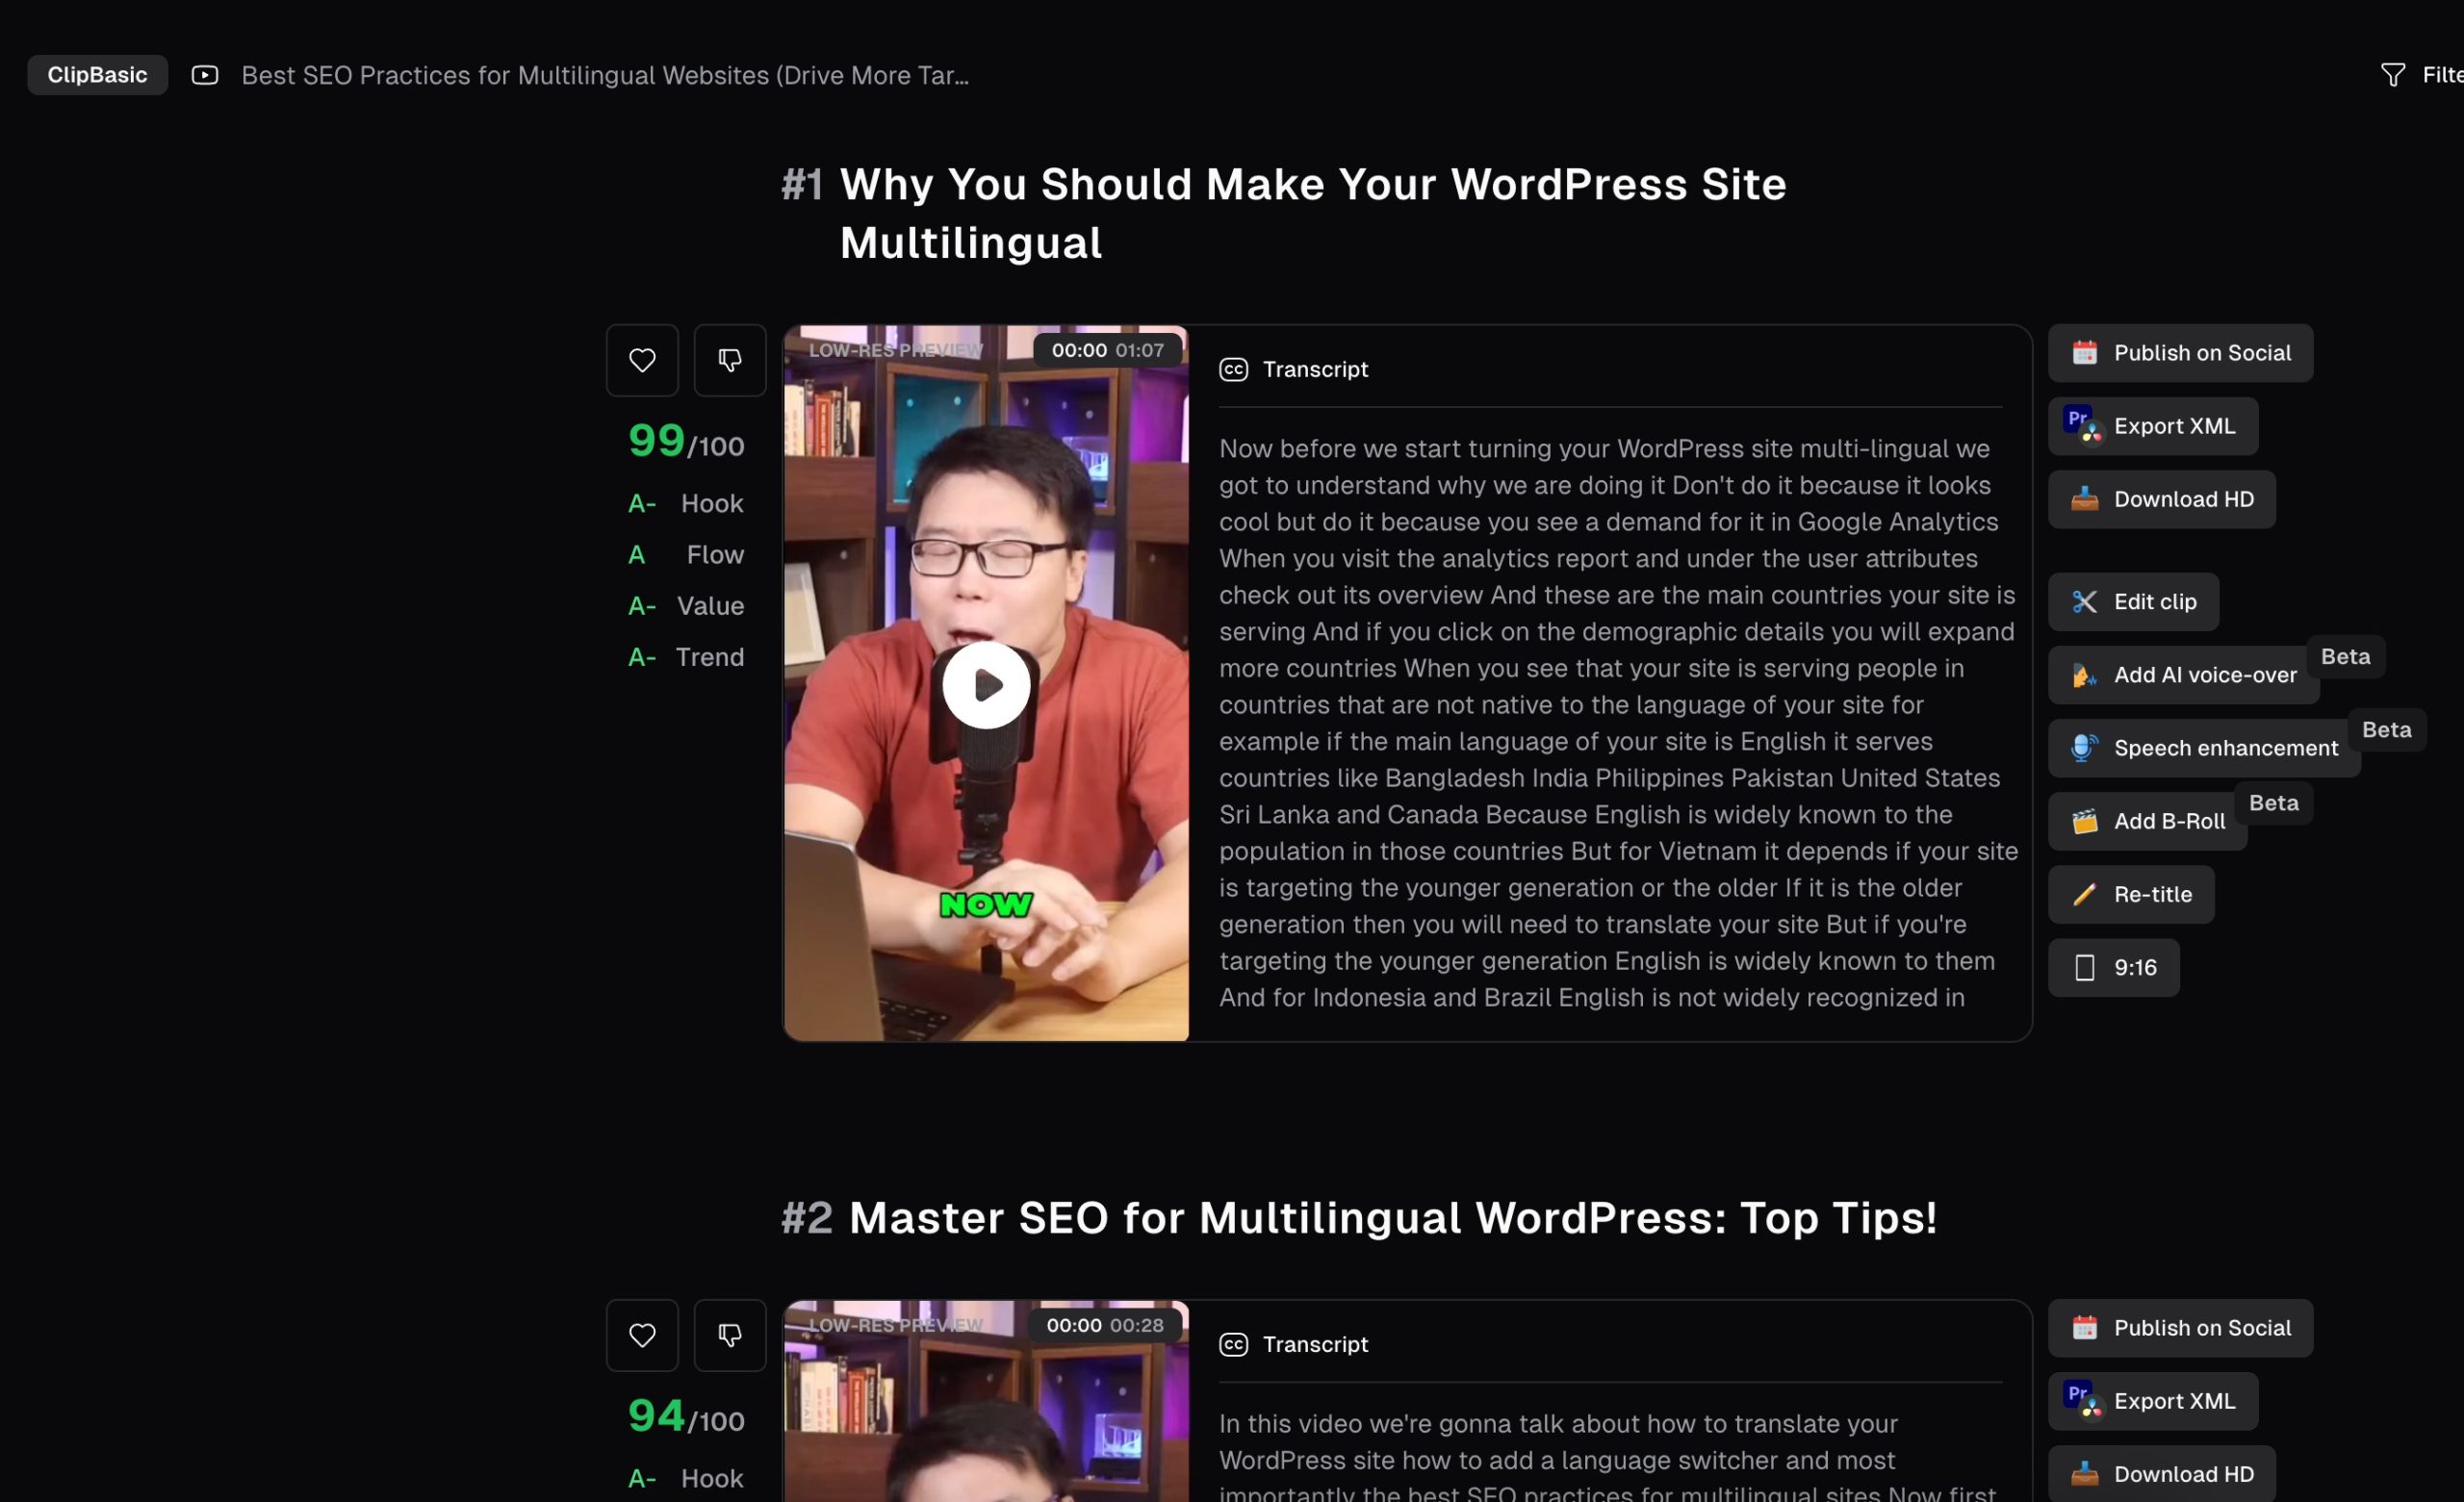Click the 00:00 01:07 timestamp on clip #1
This screenshot has height=1502, width=2464.
tap(1108, 350)
